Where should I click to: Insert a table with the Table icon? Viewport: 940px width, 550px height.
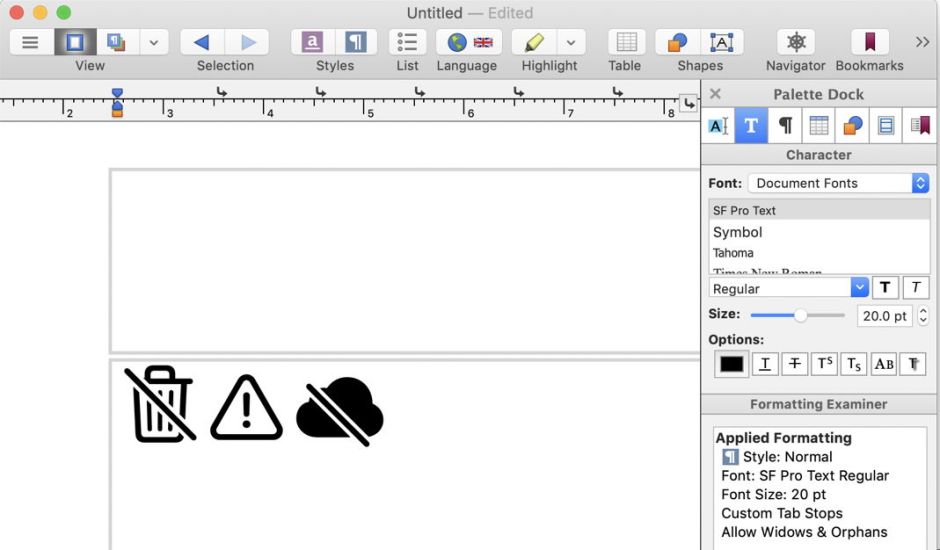[x=625, y=42]
